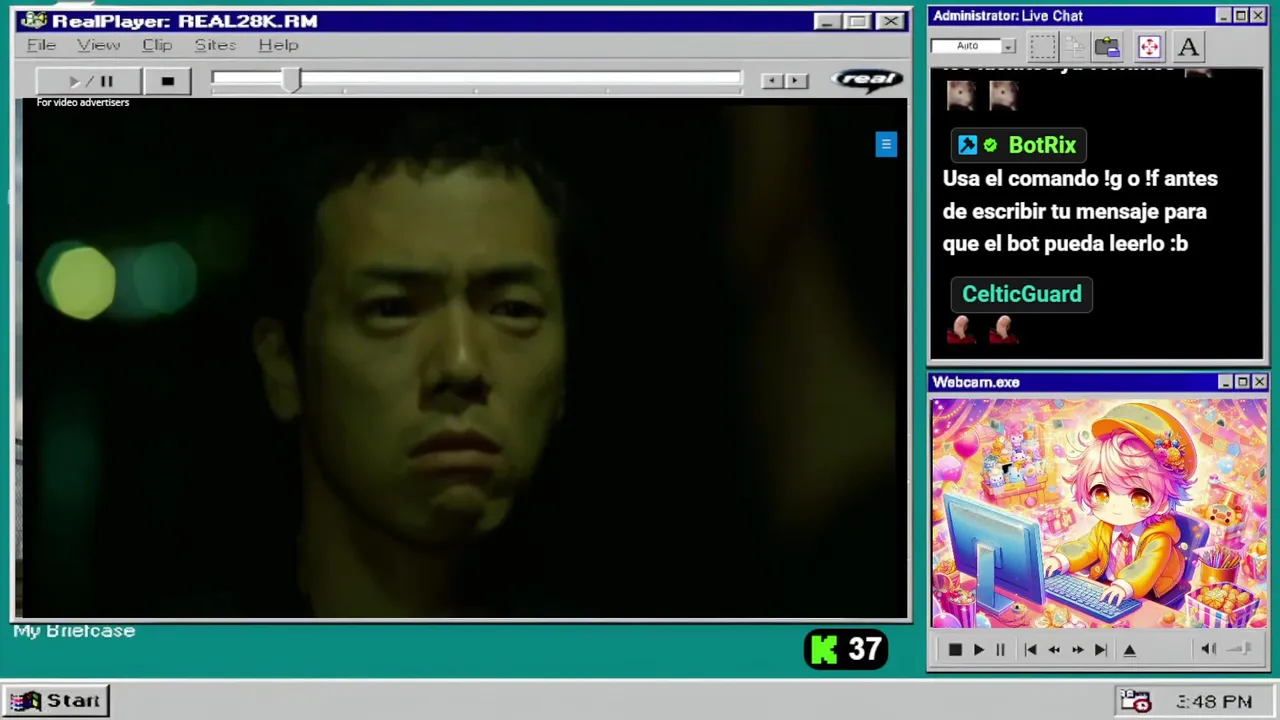Select the My Briefcase desktop label
Screen dimensions: 1280x720
[74, 631]
